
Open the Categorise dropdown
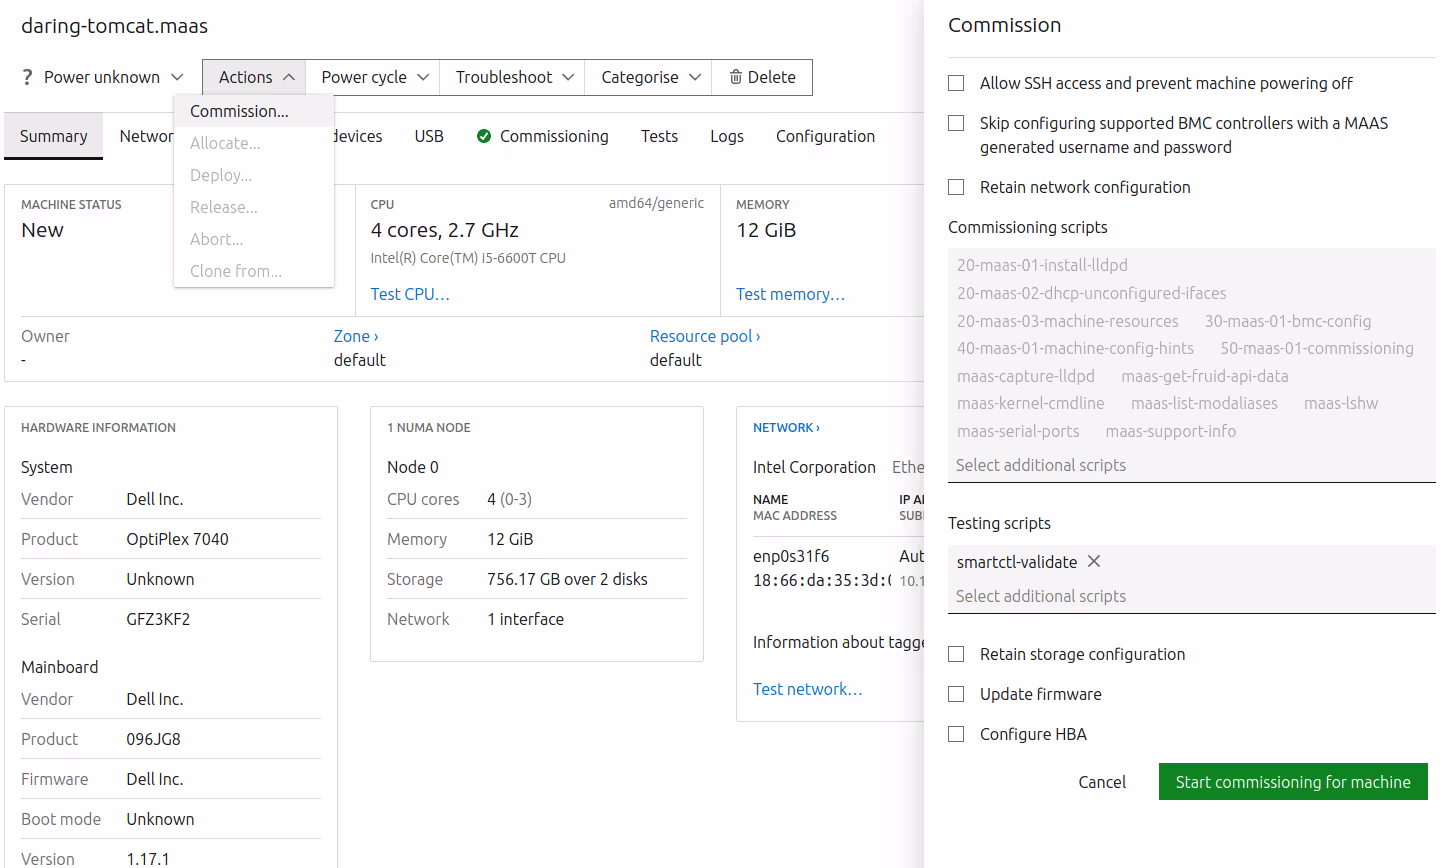[x=650, y=77]
